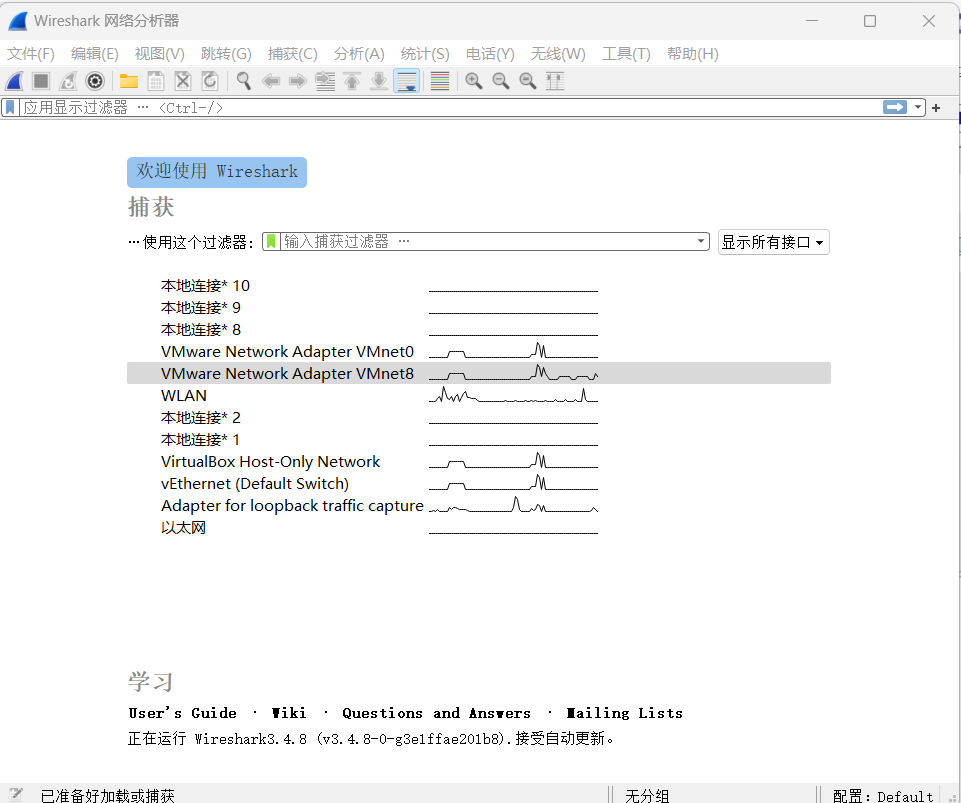Toggle auto-scroll during live capture
961x803 pixels.
(406, 81)
